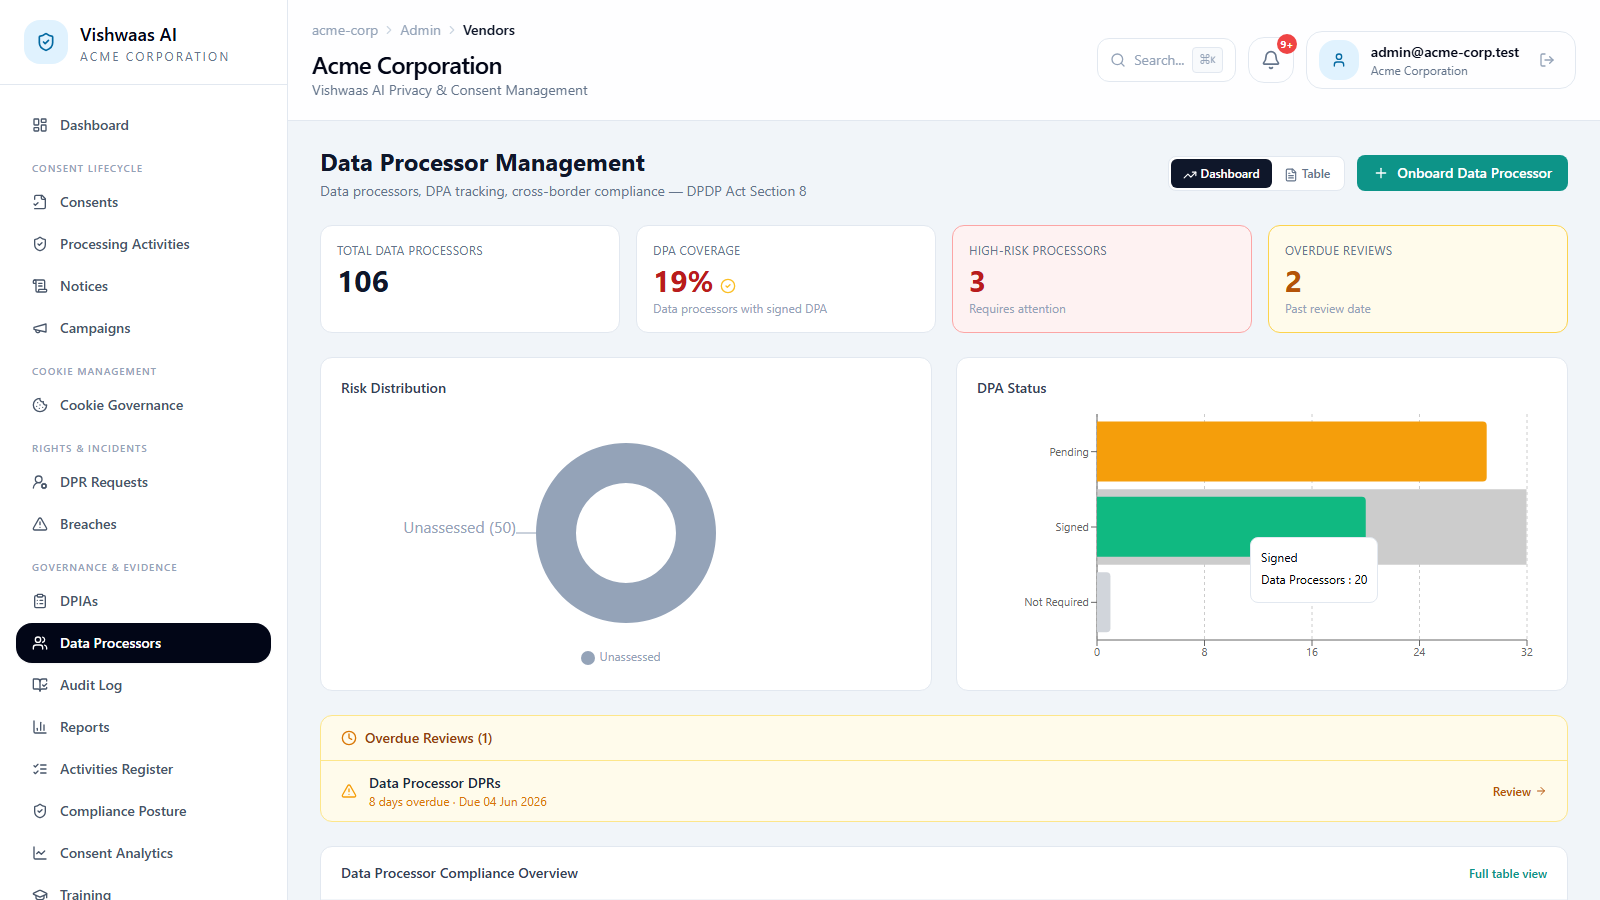Click the Notices icon in sidebar
Image resolution: width=1600 pixels, height=900 pixels.
tap(40, 286)
